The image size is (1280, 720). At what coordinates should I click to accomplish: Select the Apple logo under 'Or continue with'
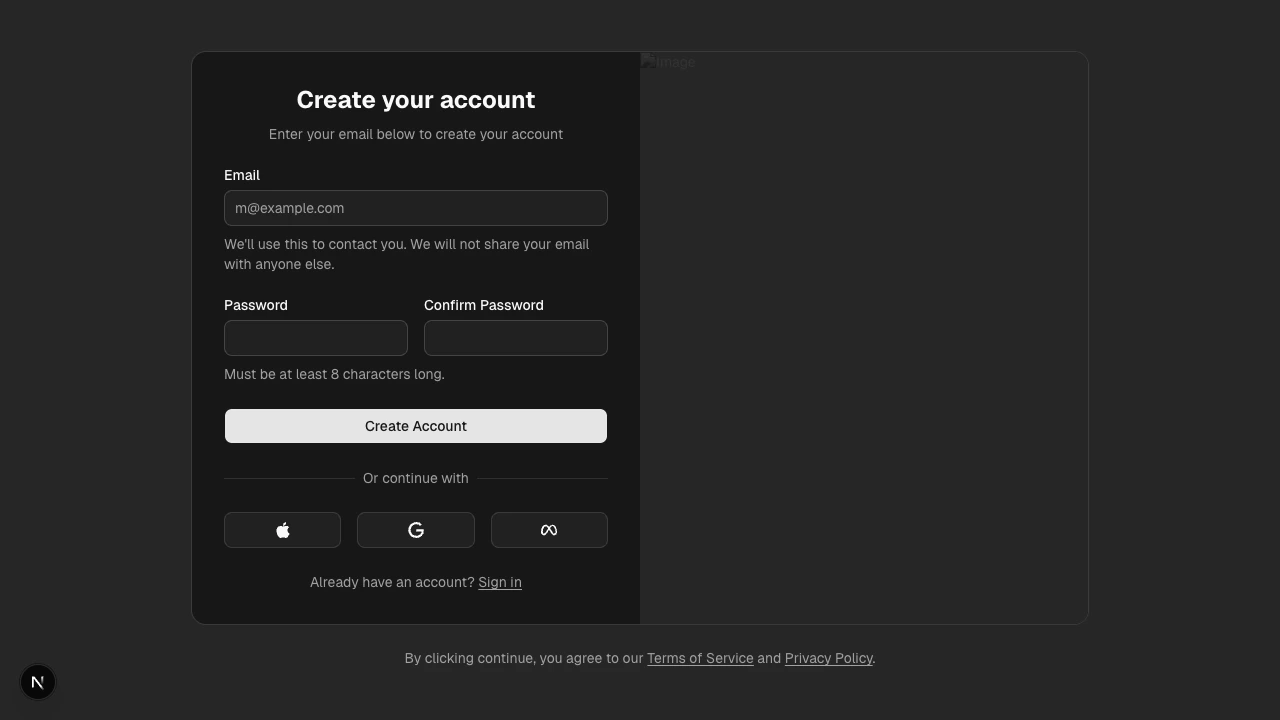click(282, 529)
